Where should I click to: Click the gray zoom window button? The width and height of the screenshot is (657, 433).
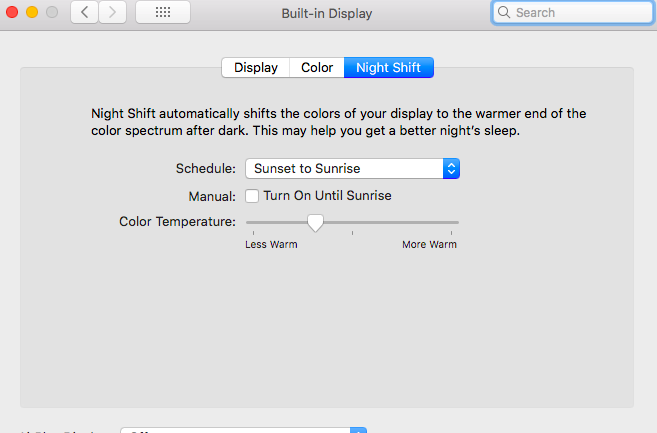(51, 13)
